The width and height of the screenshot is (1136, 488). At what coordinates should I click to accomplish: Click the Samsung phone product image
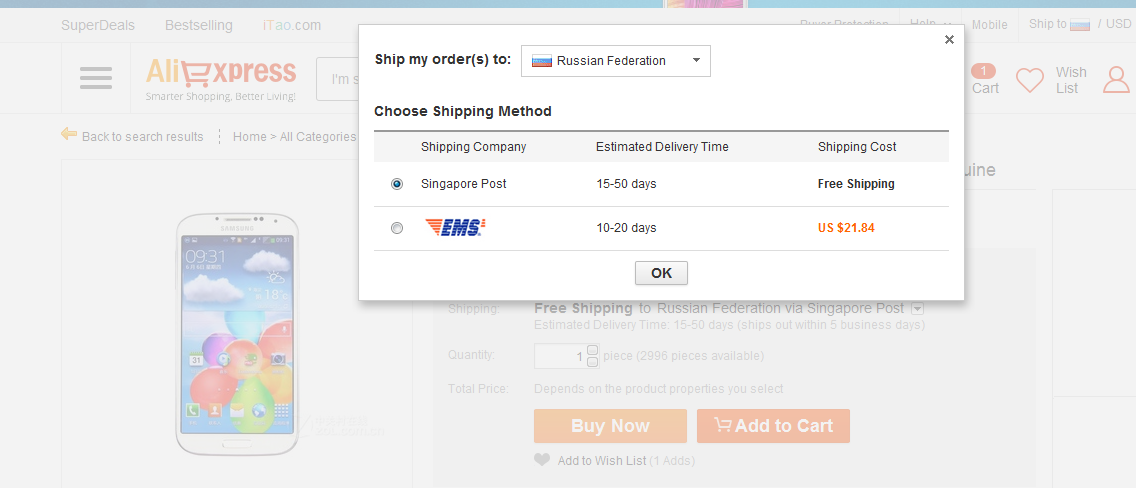pyautogui.click(x=237, y=335)
